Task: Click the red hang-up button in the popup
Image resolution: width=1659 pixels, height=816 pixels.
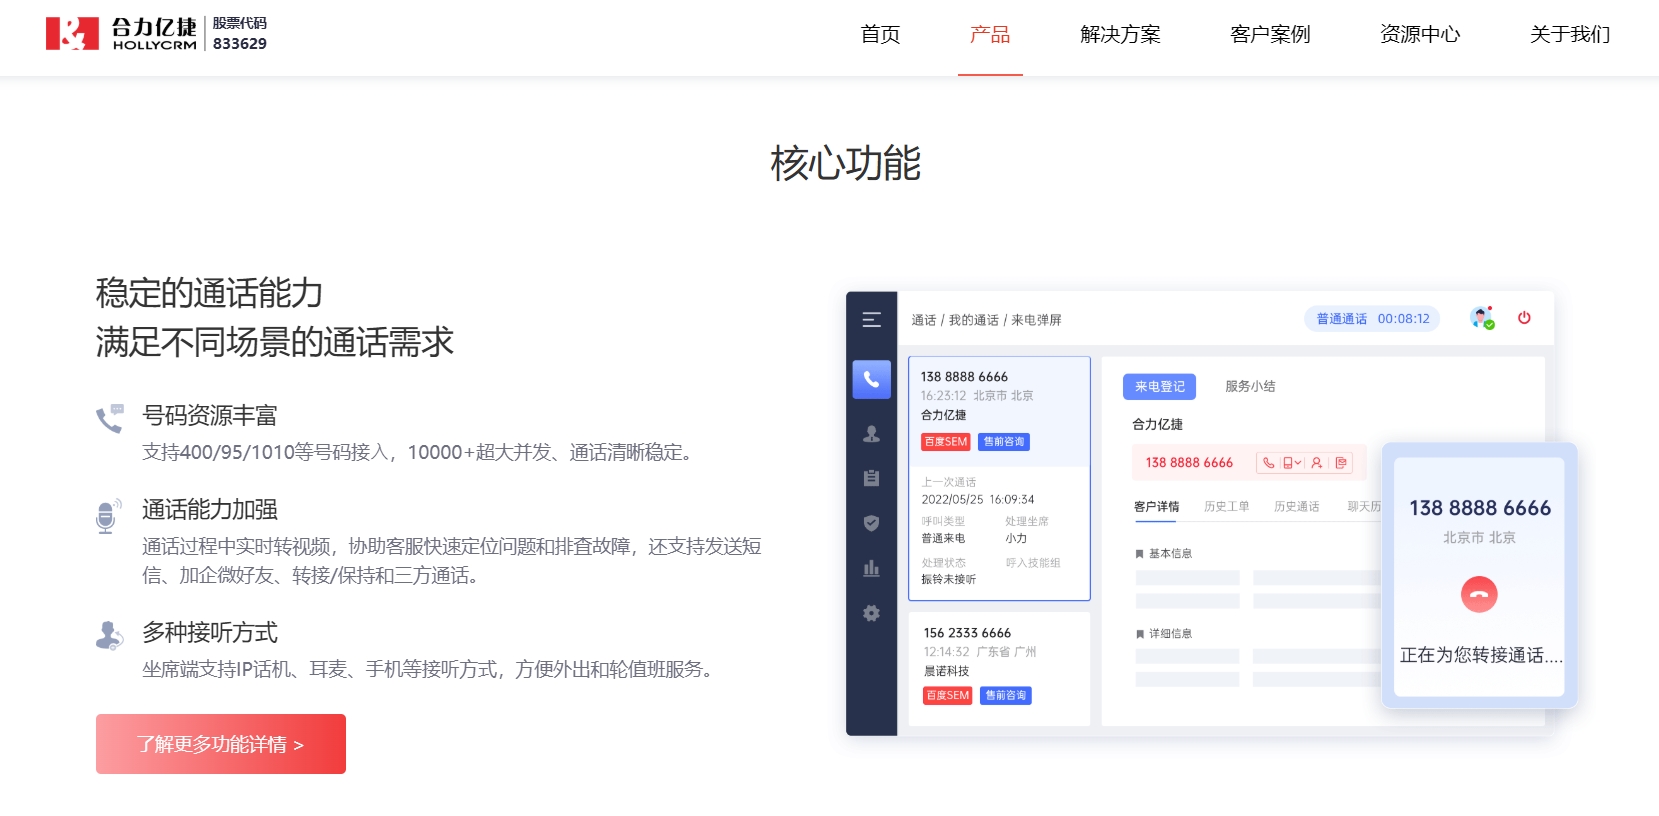Action: tap(1479, 595)
